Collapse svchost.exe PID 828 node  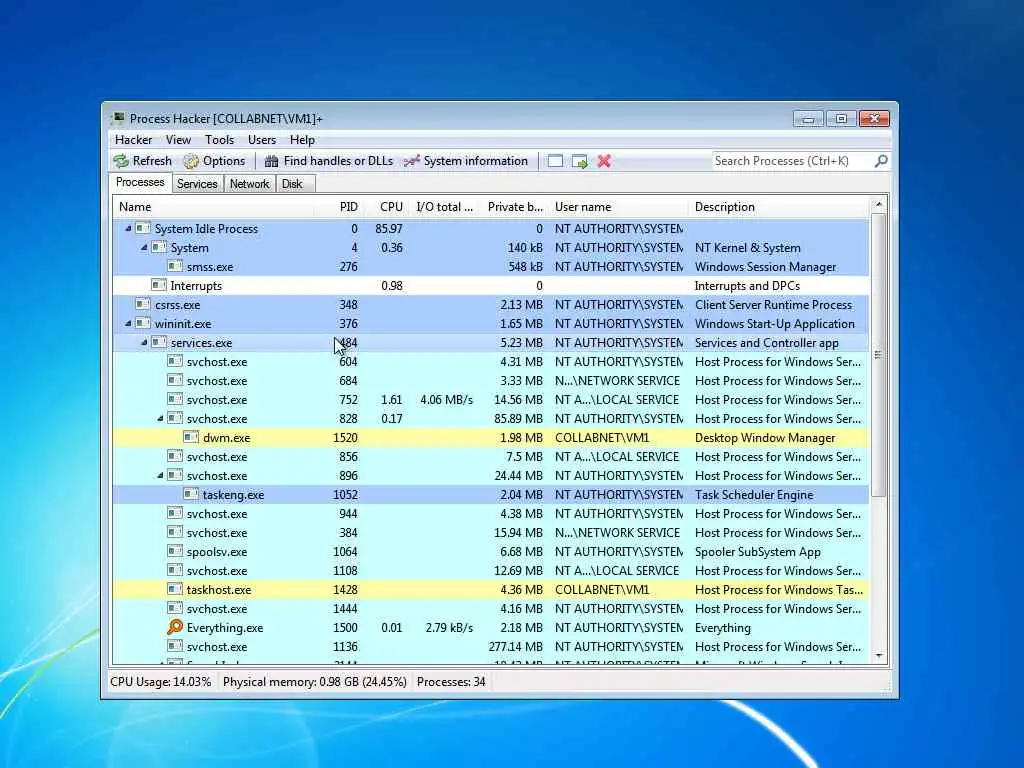160,419
